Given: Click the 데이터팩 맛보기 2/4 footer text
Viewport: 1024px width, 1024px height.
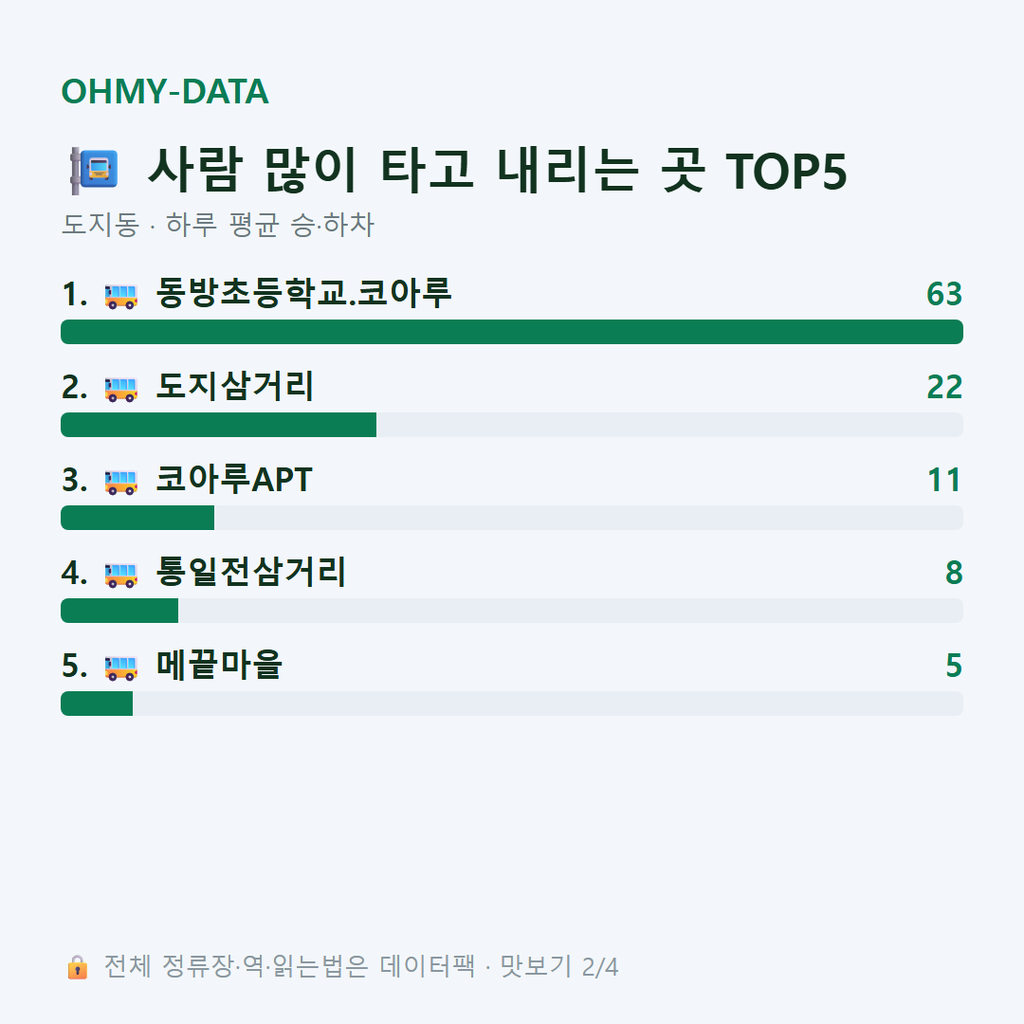Looking at the screenshot, I should pos(361,967).
